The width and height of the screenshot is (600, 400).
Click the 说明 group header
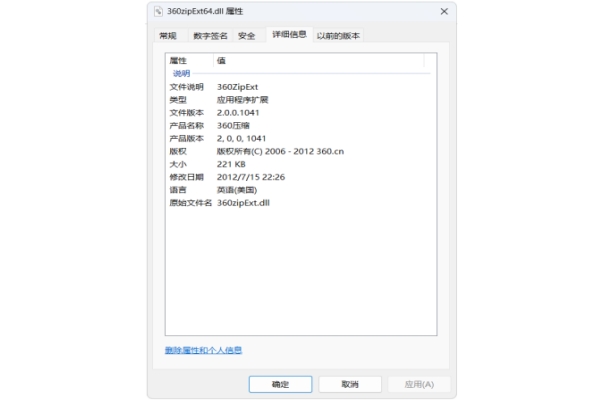(181, 73)
